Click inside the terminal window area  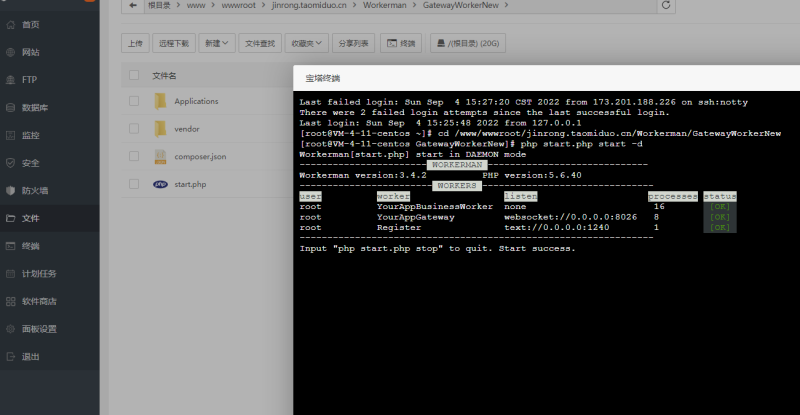click(546, 253)
